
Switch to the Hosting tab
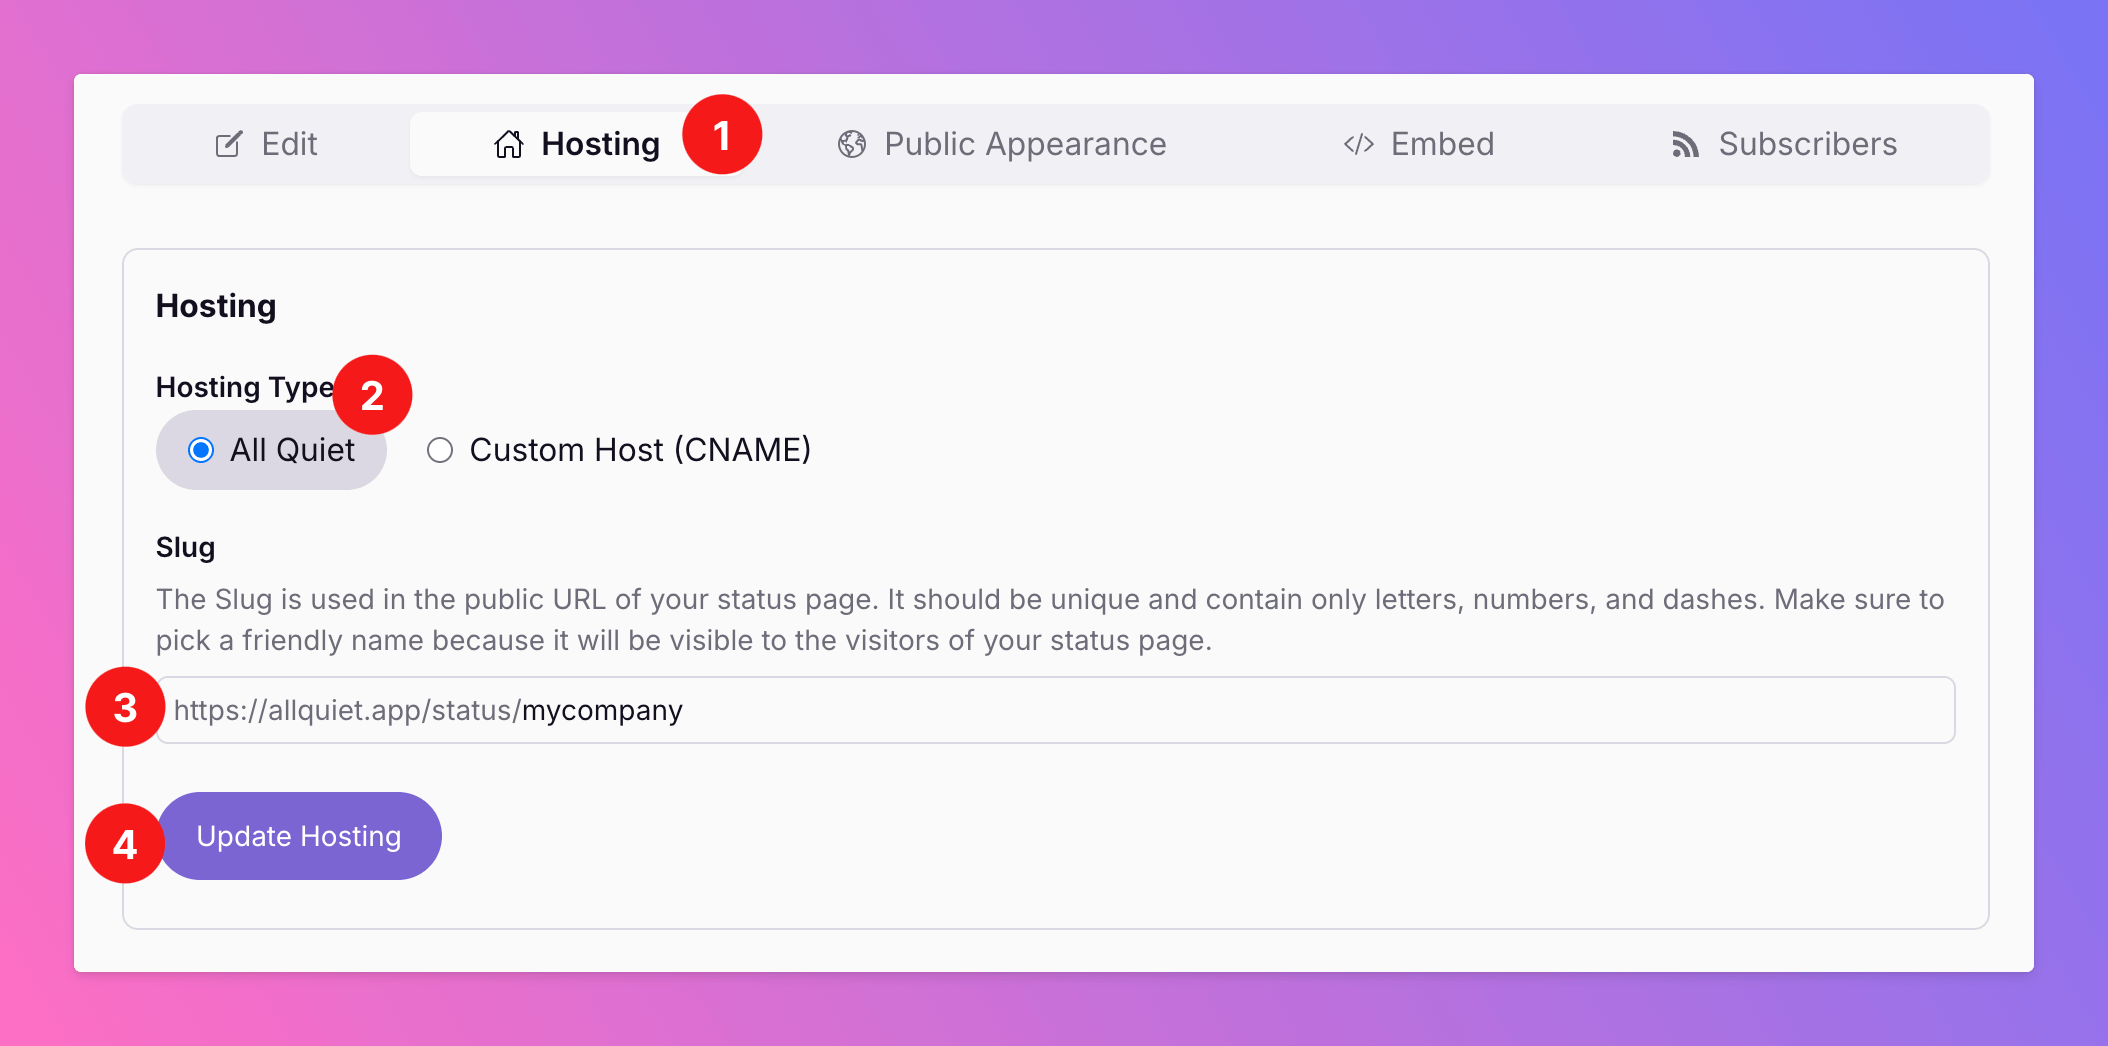(577, 144)
